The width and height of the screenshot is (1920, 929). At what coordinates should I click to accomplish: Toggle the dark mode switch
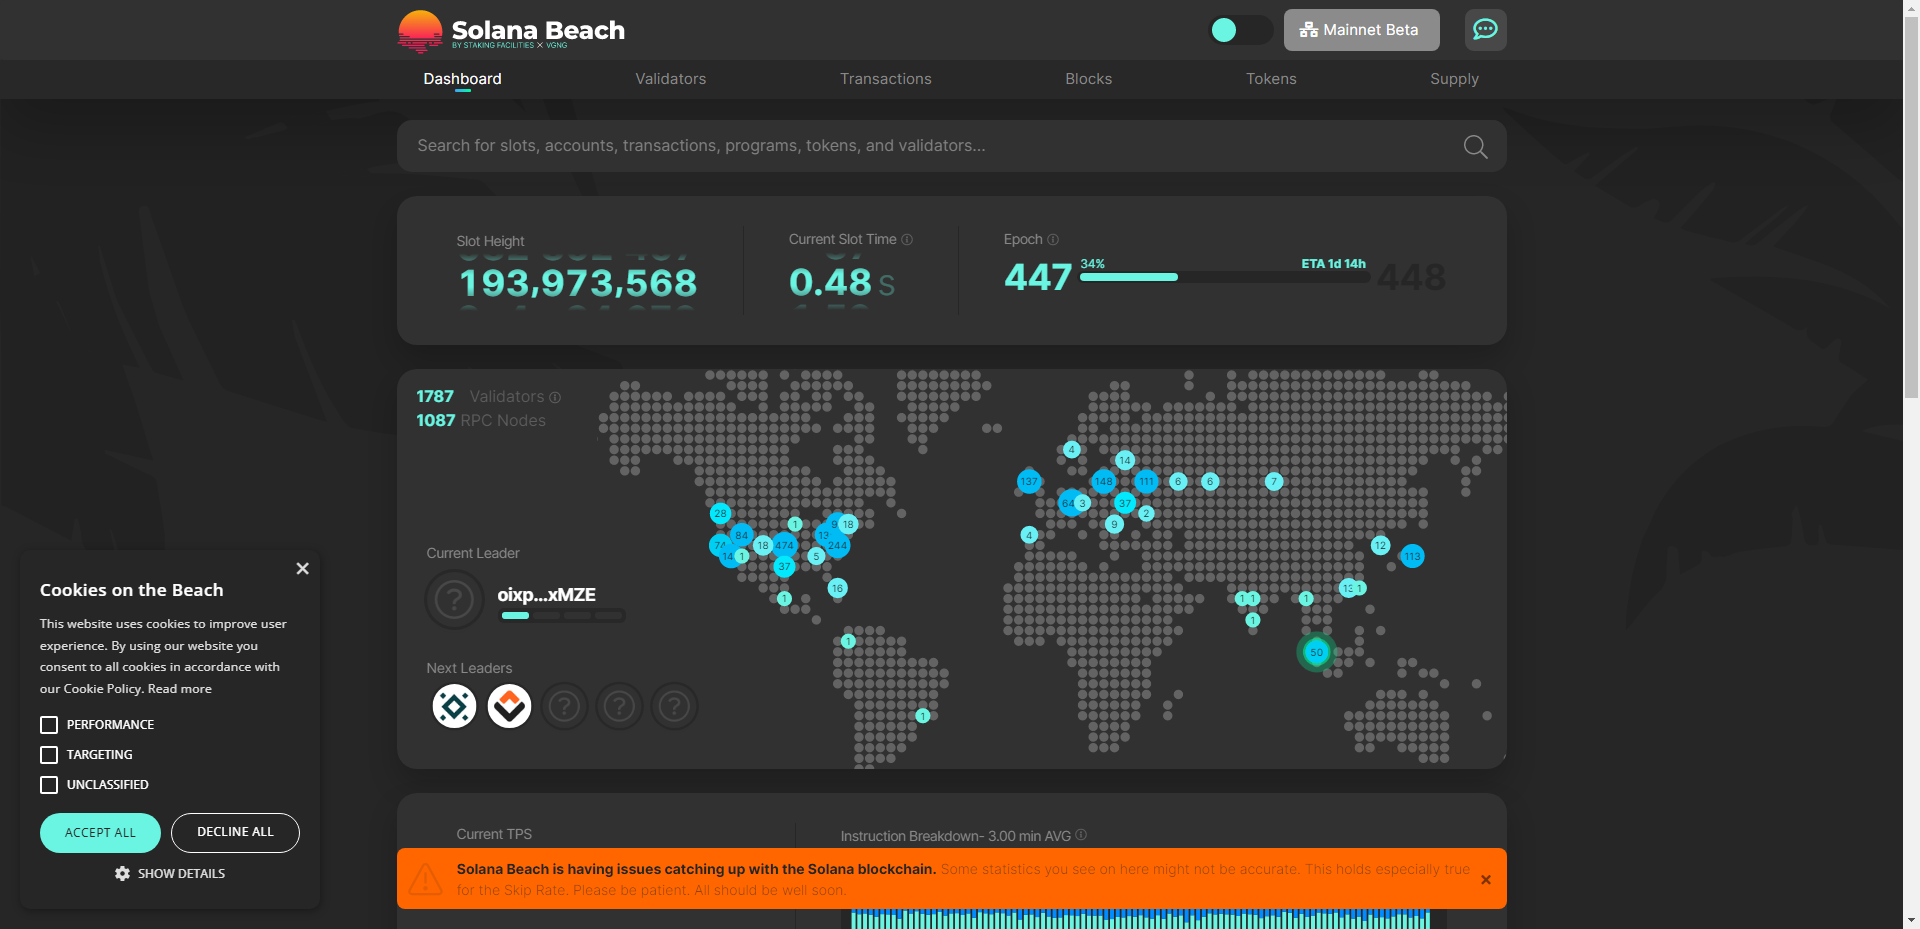tap(1239, 30)
